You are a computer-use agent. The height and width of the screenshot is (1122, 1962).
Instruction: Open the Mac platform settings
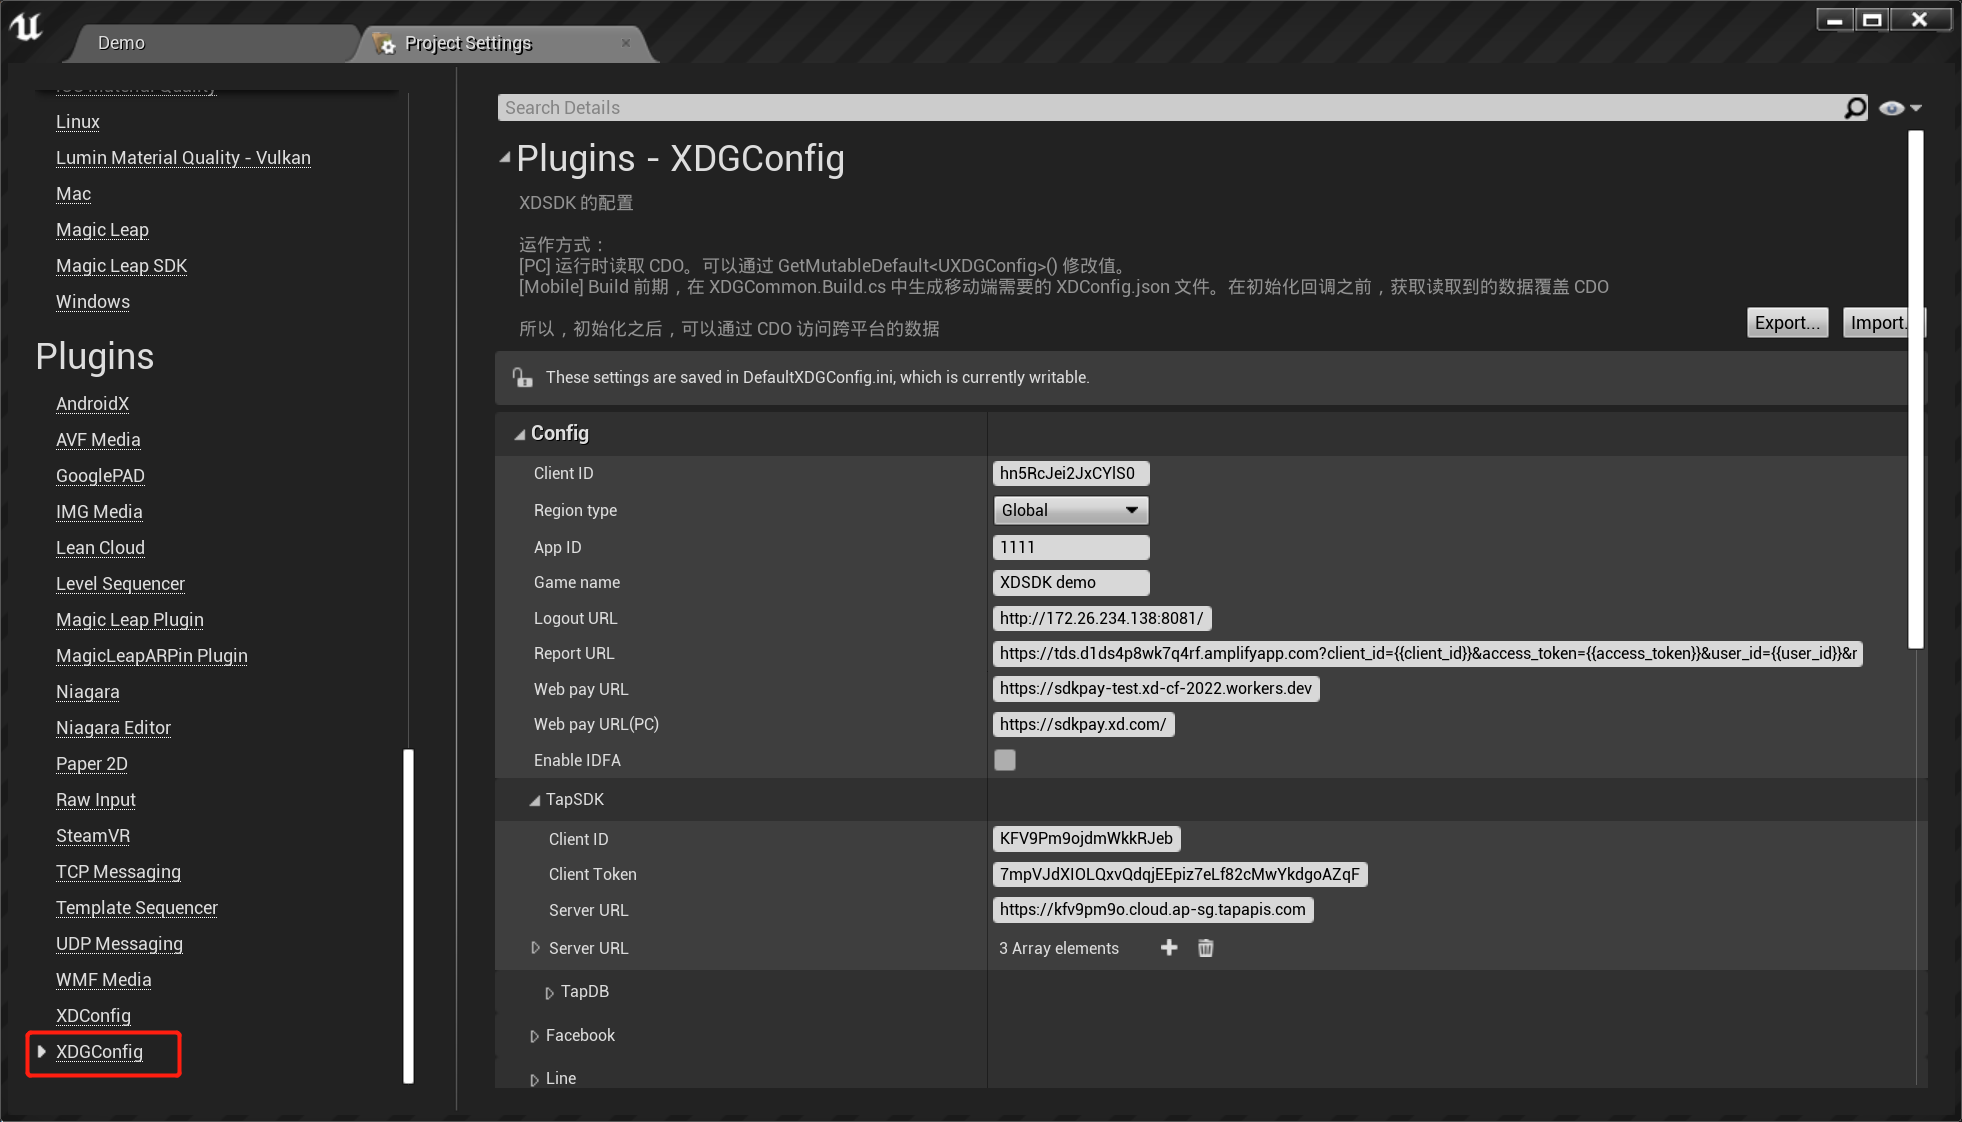tap(73, 194)
